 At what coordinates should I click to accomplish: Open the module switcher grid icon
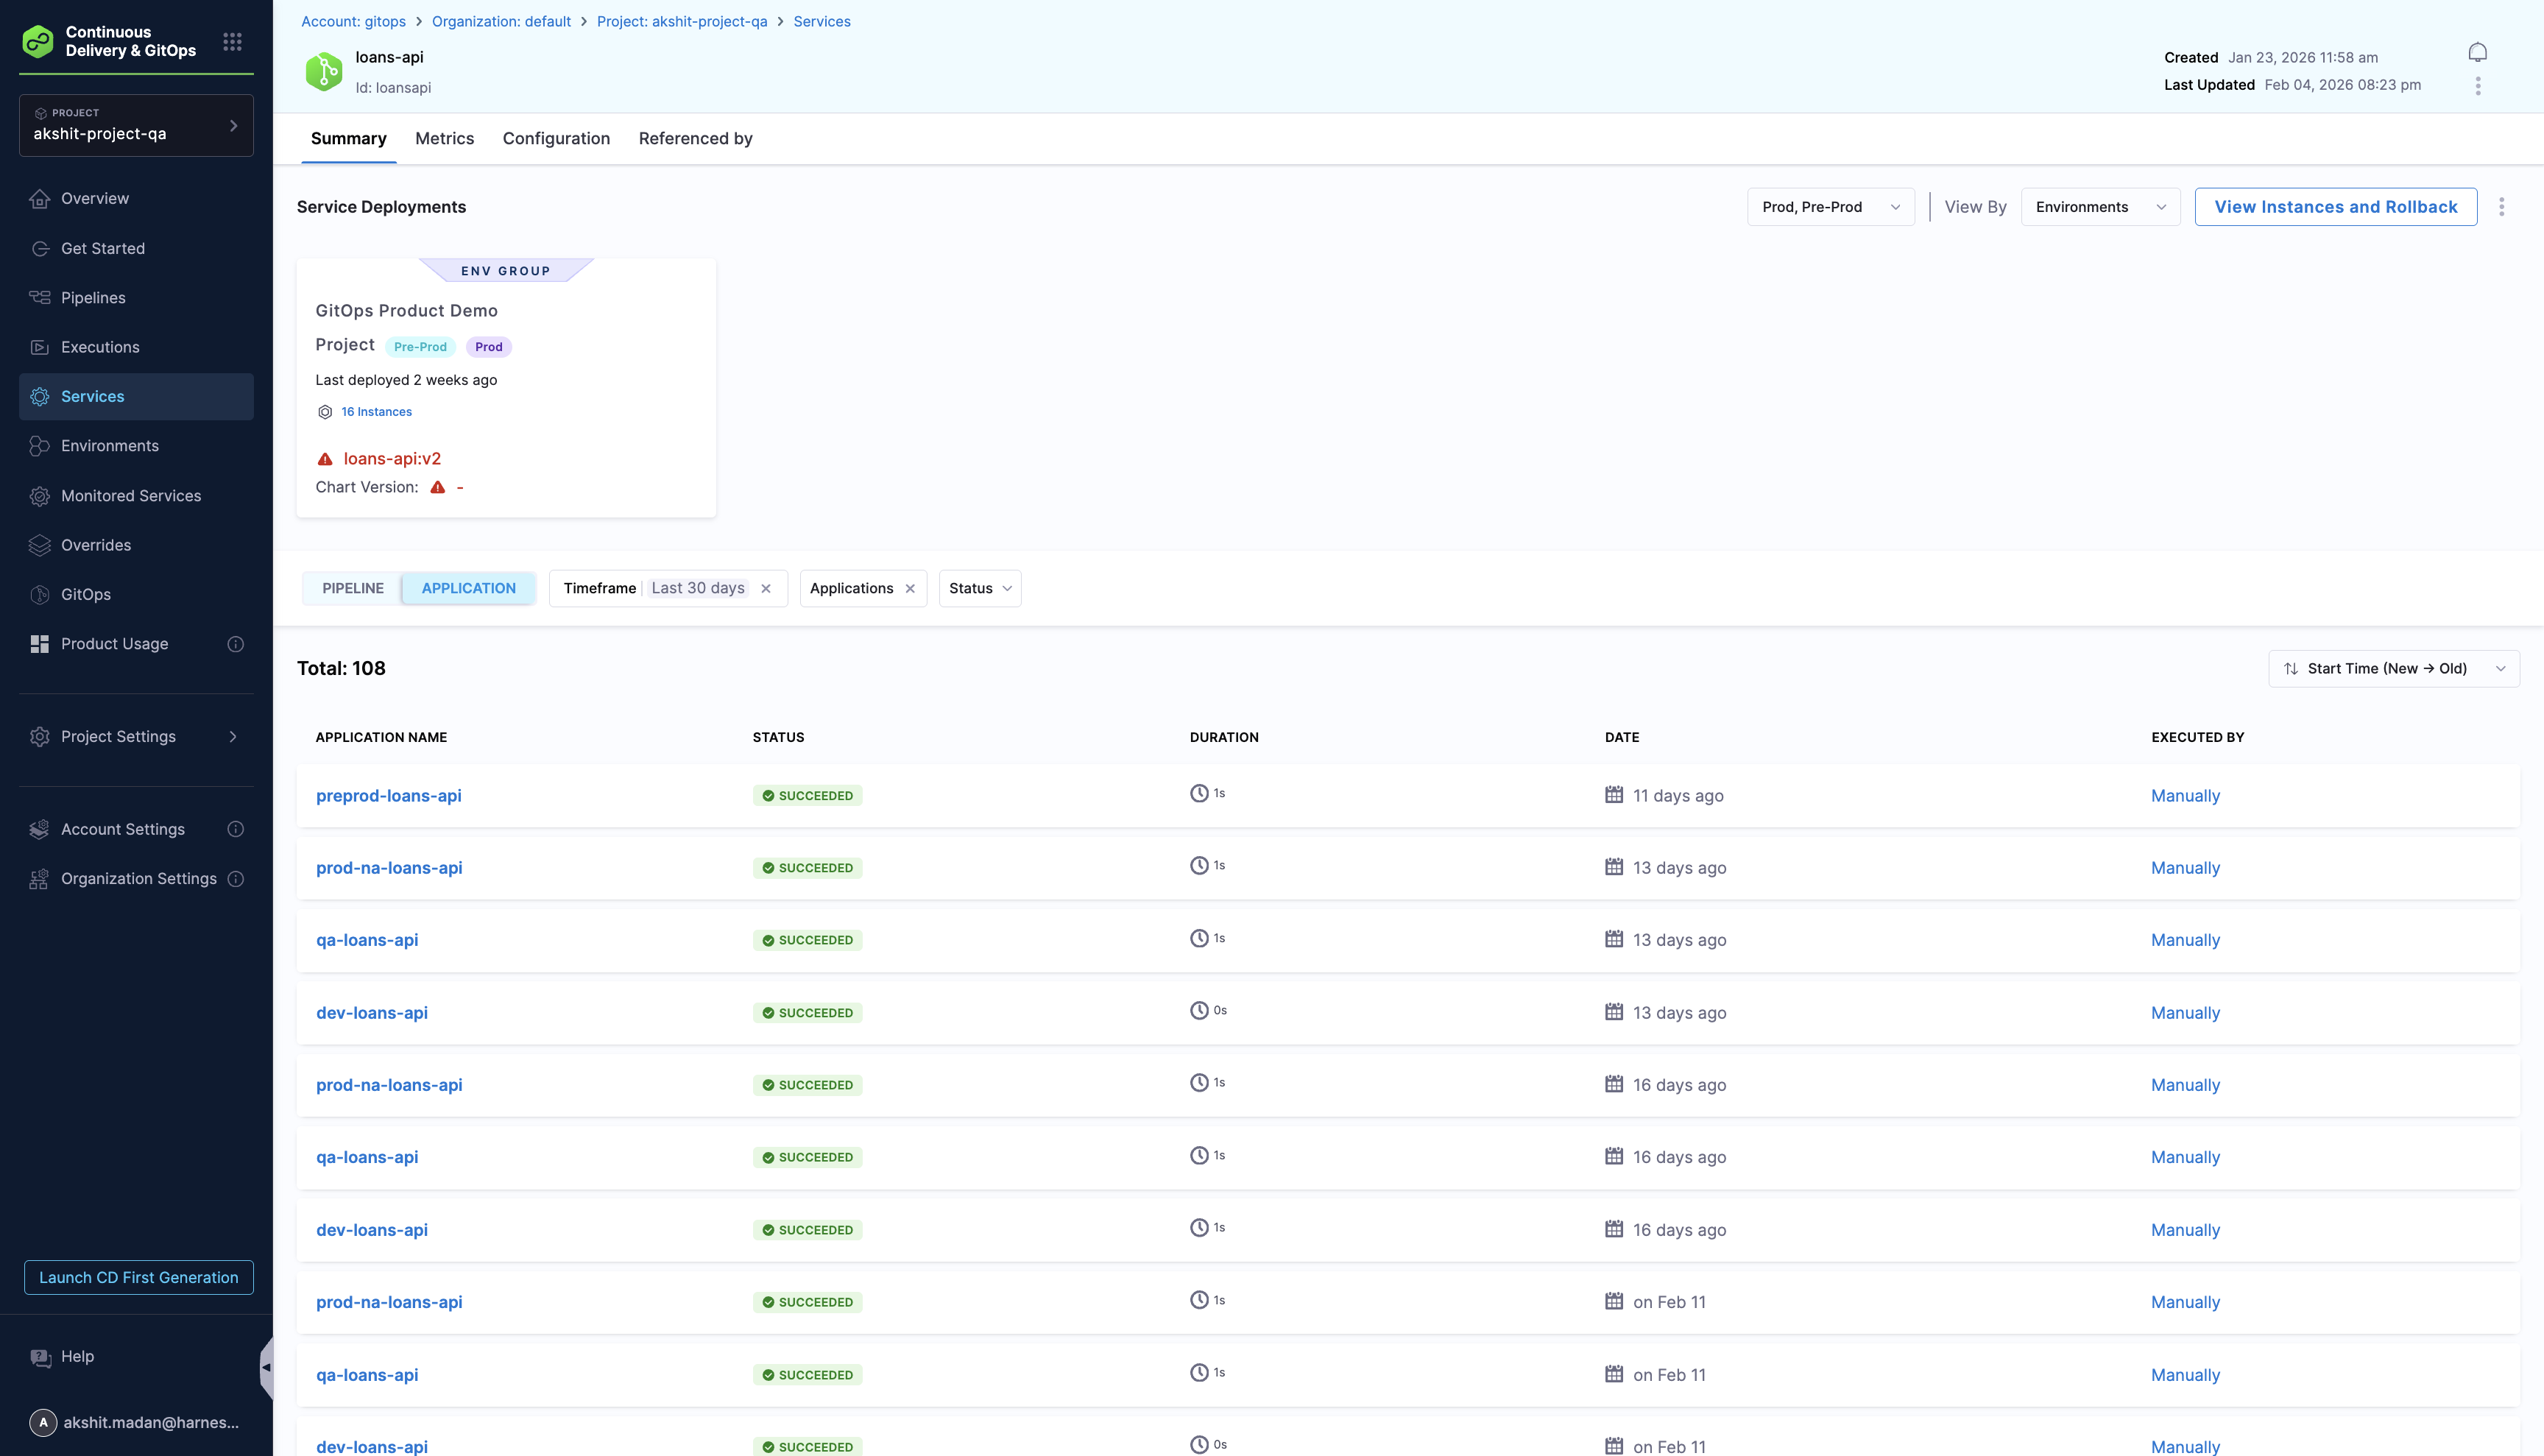pos(232,41)
